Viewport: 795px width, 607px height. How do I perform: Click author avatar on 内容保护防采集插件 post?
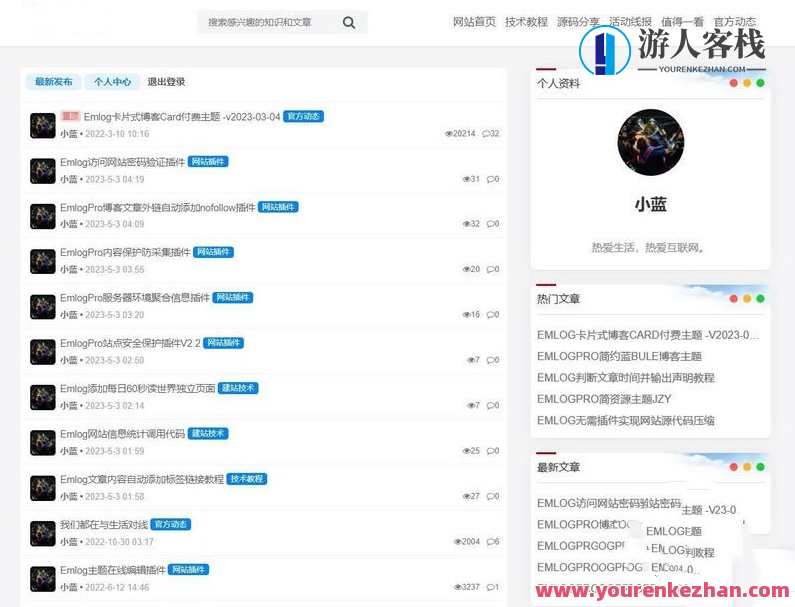coord(43,261)
